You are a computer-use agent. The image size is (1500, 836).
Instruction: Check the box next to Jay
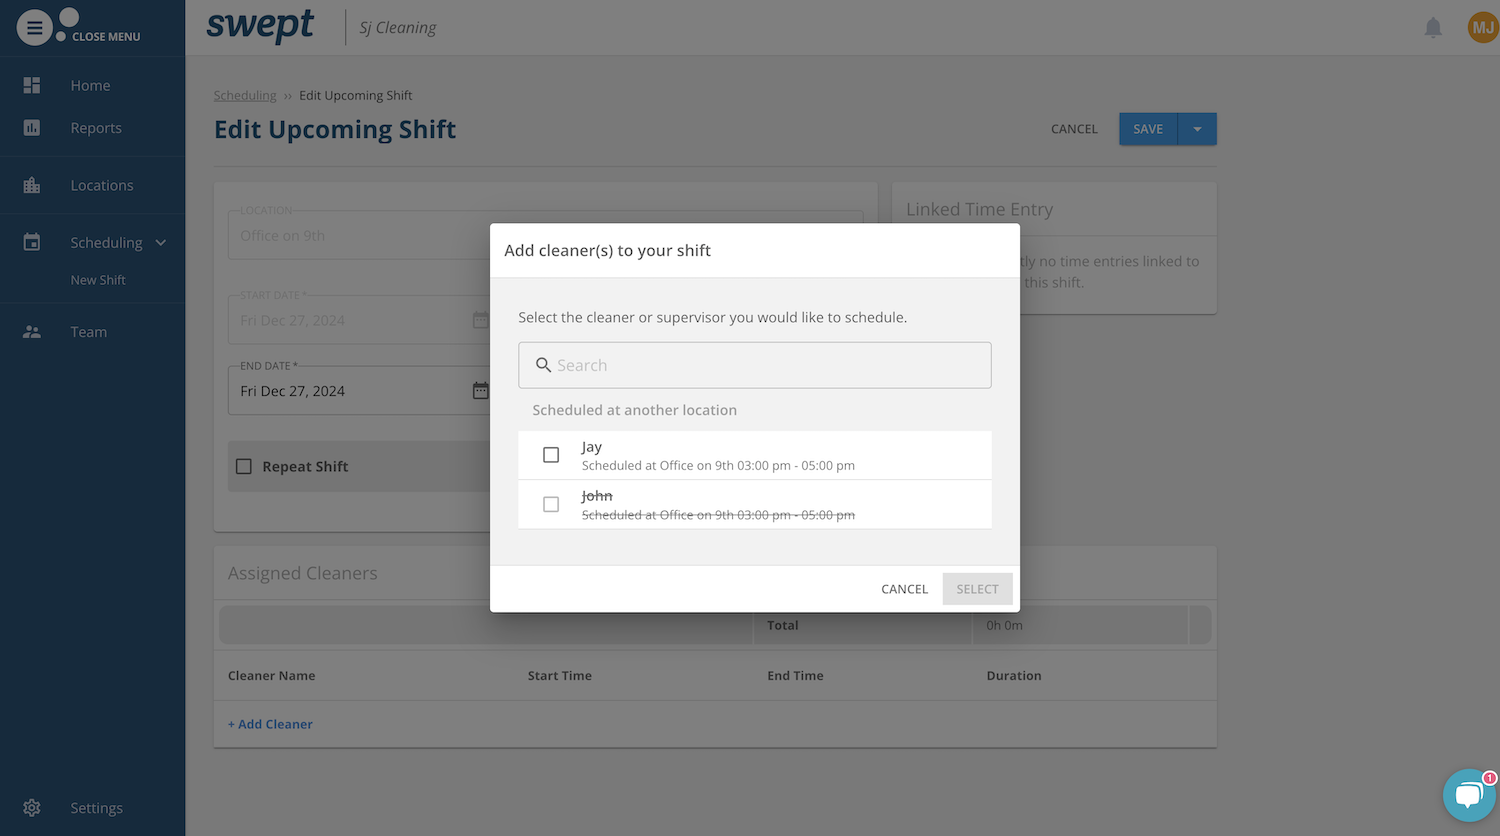[x=551, y=455]
